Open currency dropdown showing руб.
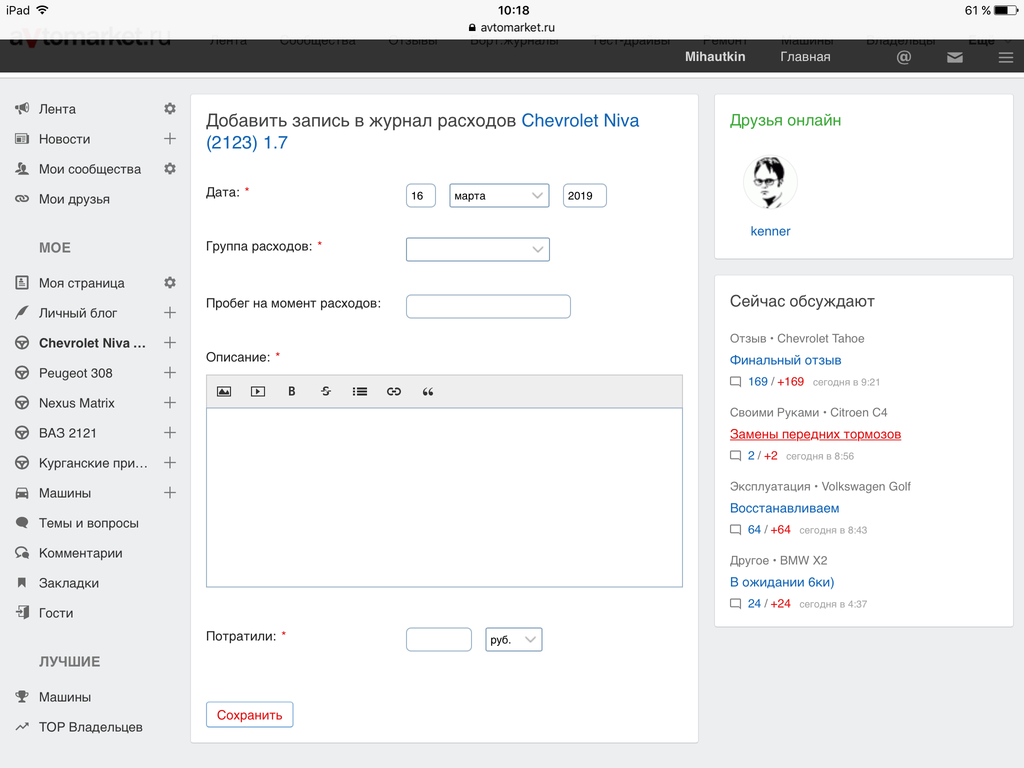This screenshot has width=1024, height=768. pyautogui.click(x=513, y=639)
